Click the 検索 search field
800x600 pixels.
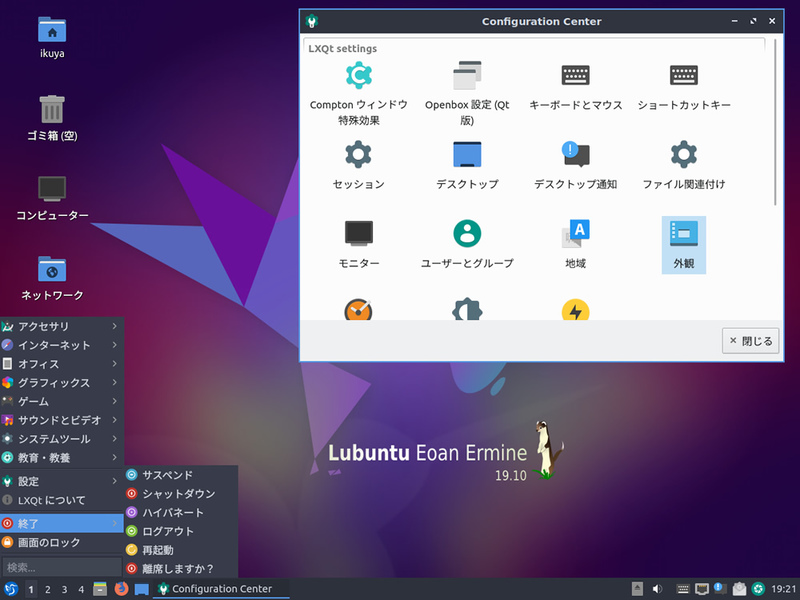(62, 567)
